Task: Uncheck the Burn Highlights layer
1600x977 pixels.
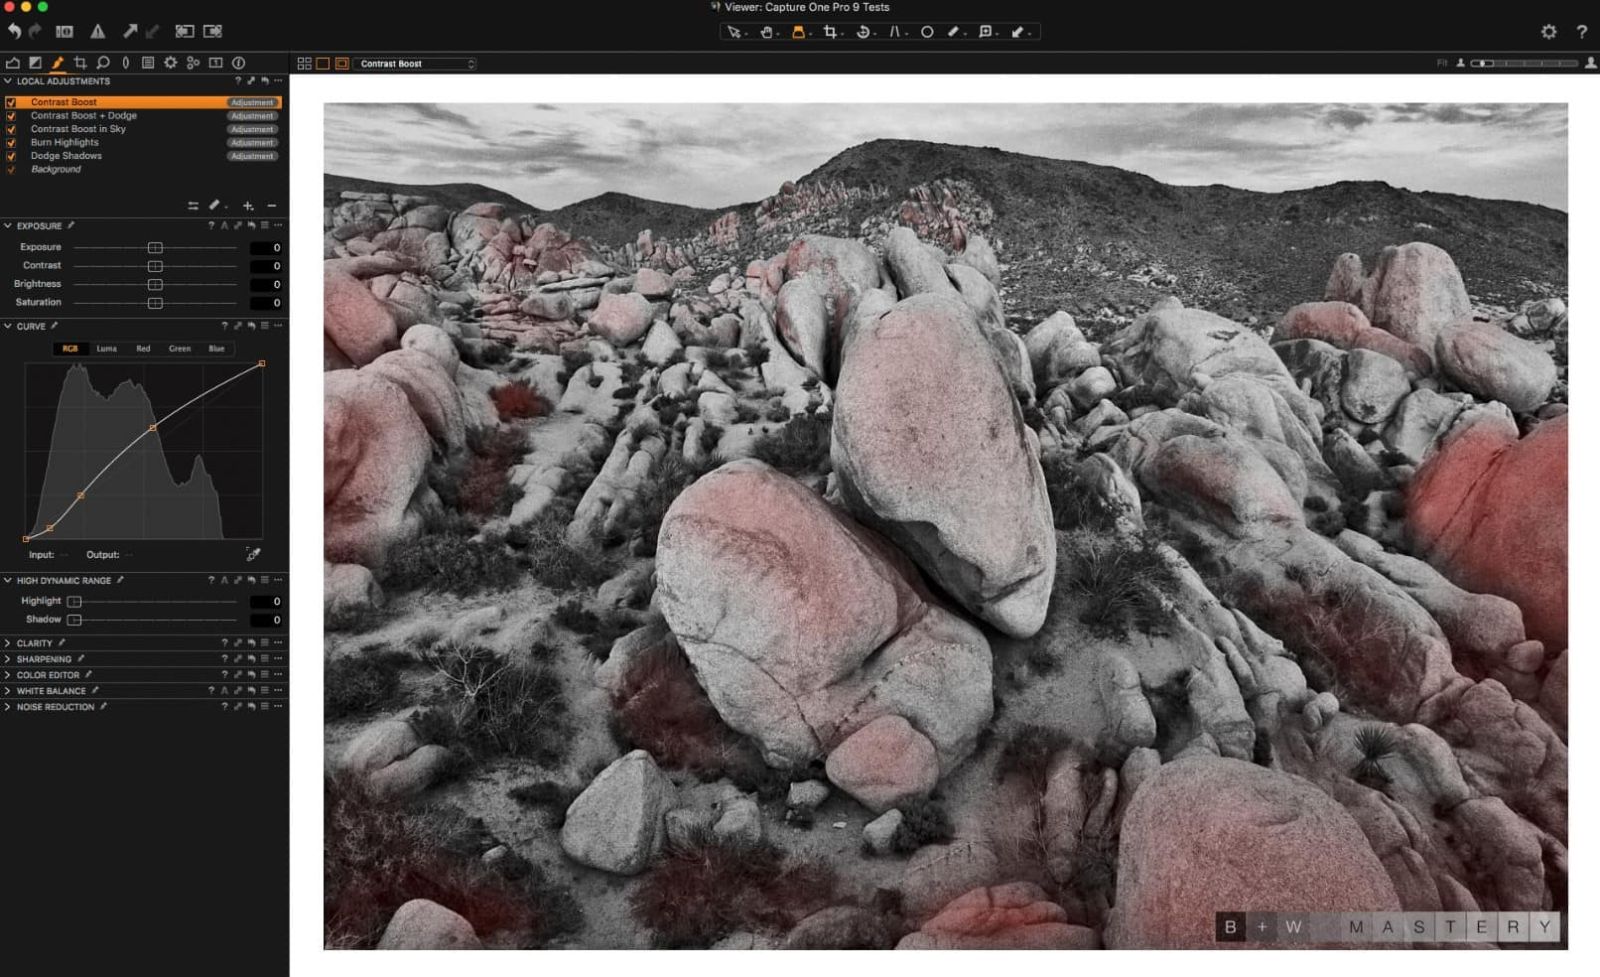Action: tap(11, 143)
